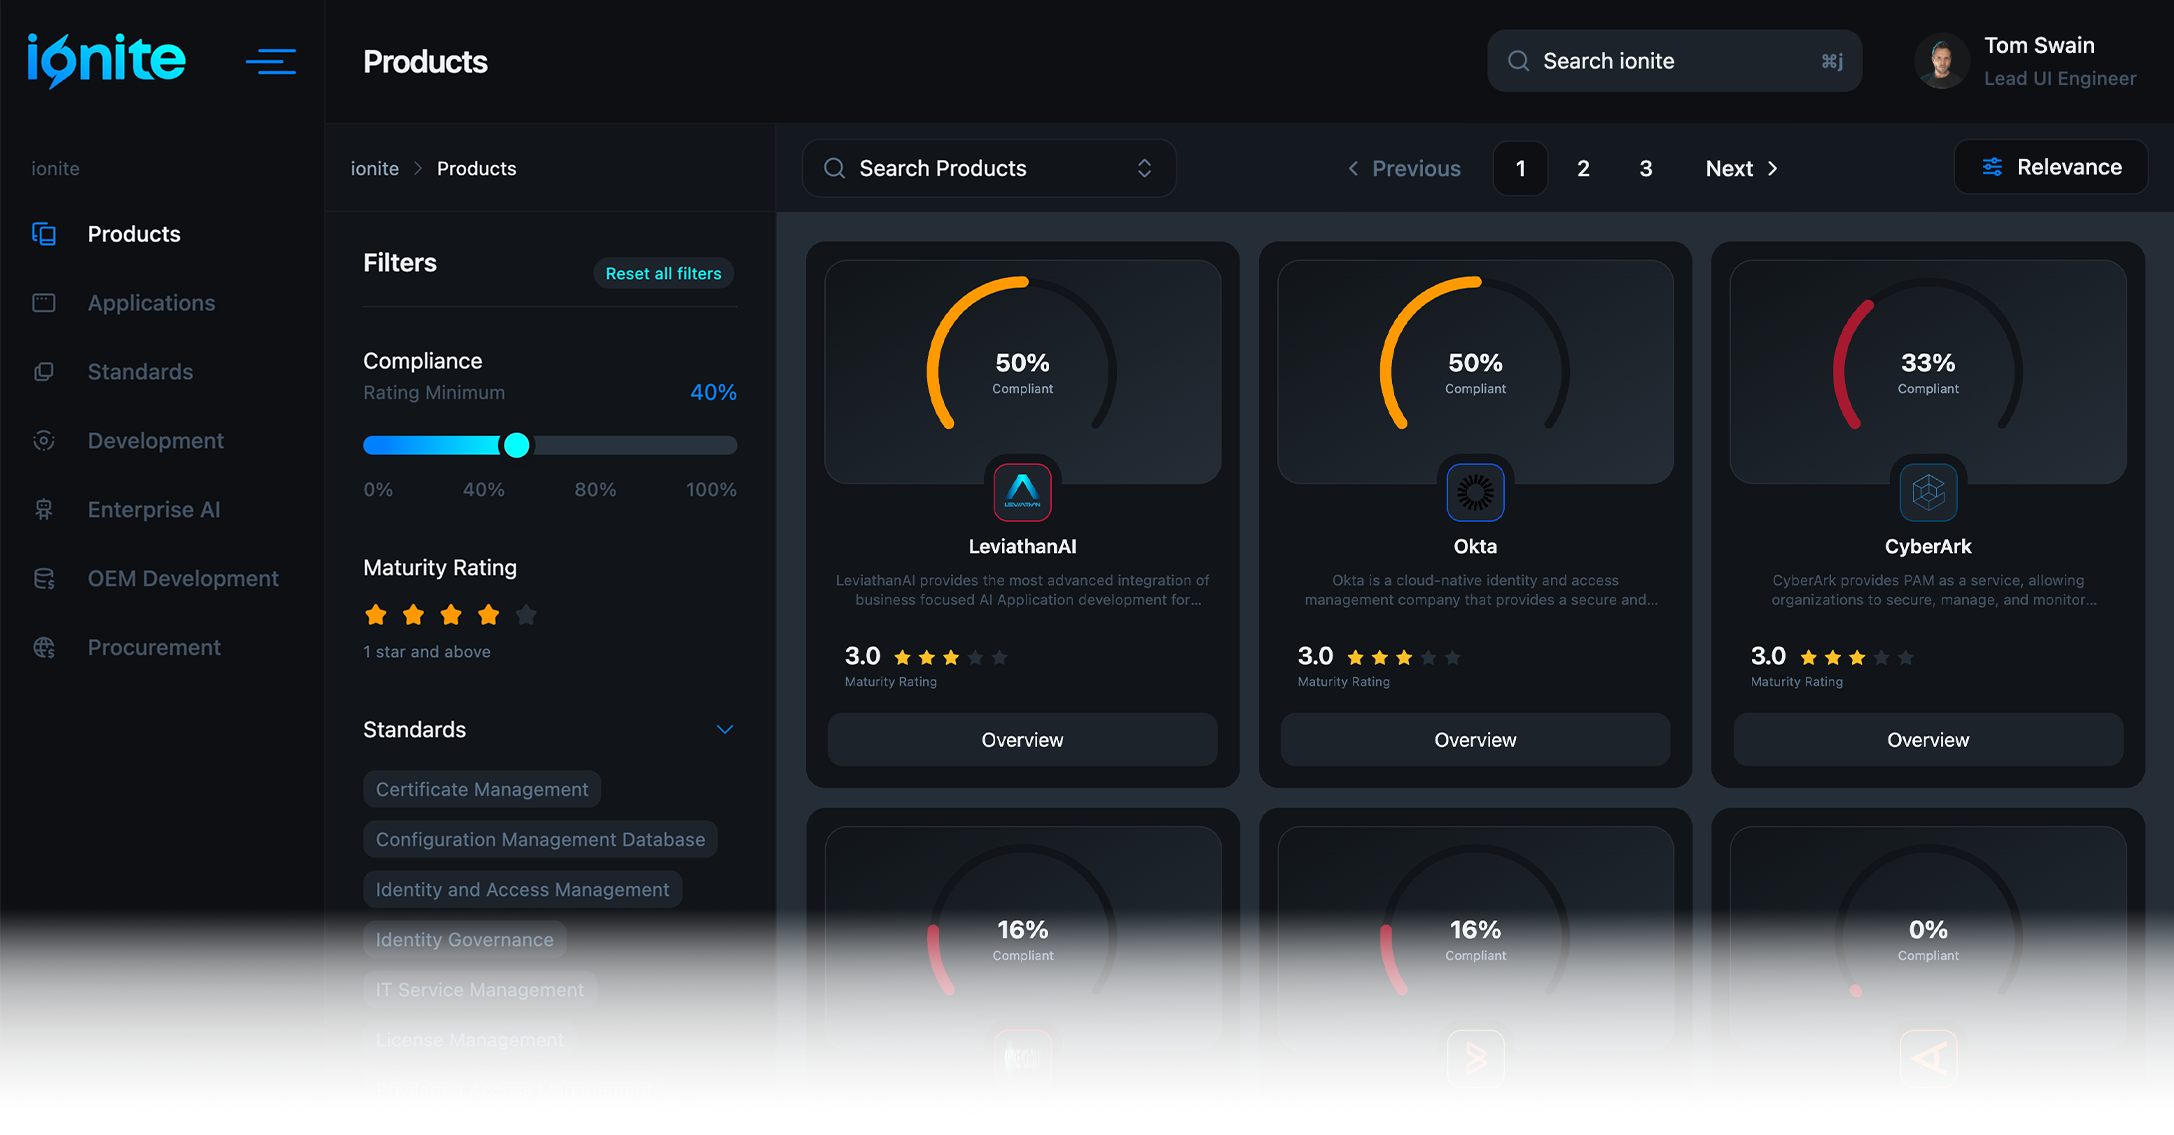Click the Applications sidebar icon

pos(44,303)
